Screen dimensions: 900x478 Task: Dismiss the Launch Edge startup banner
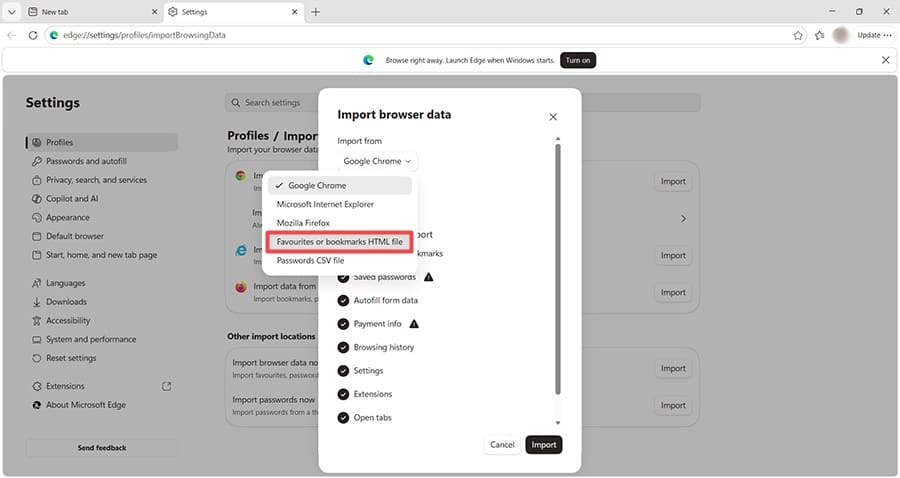pyautogui.click(x=885, y=60)
